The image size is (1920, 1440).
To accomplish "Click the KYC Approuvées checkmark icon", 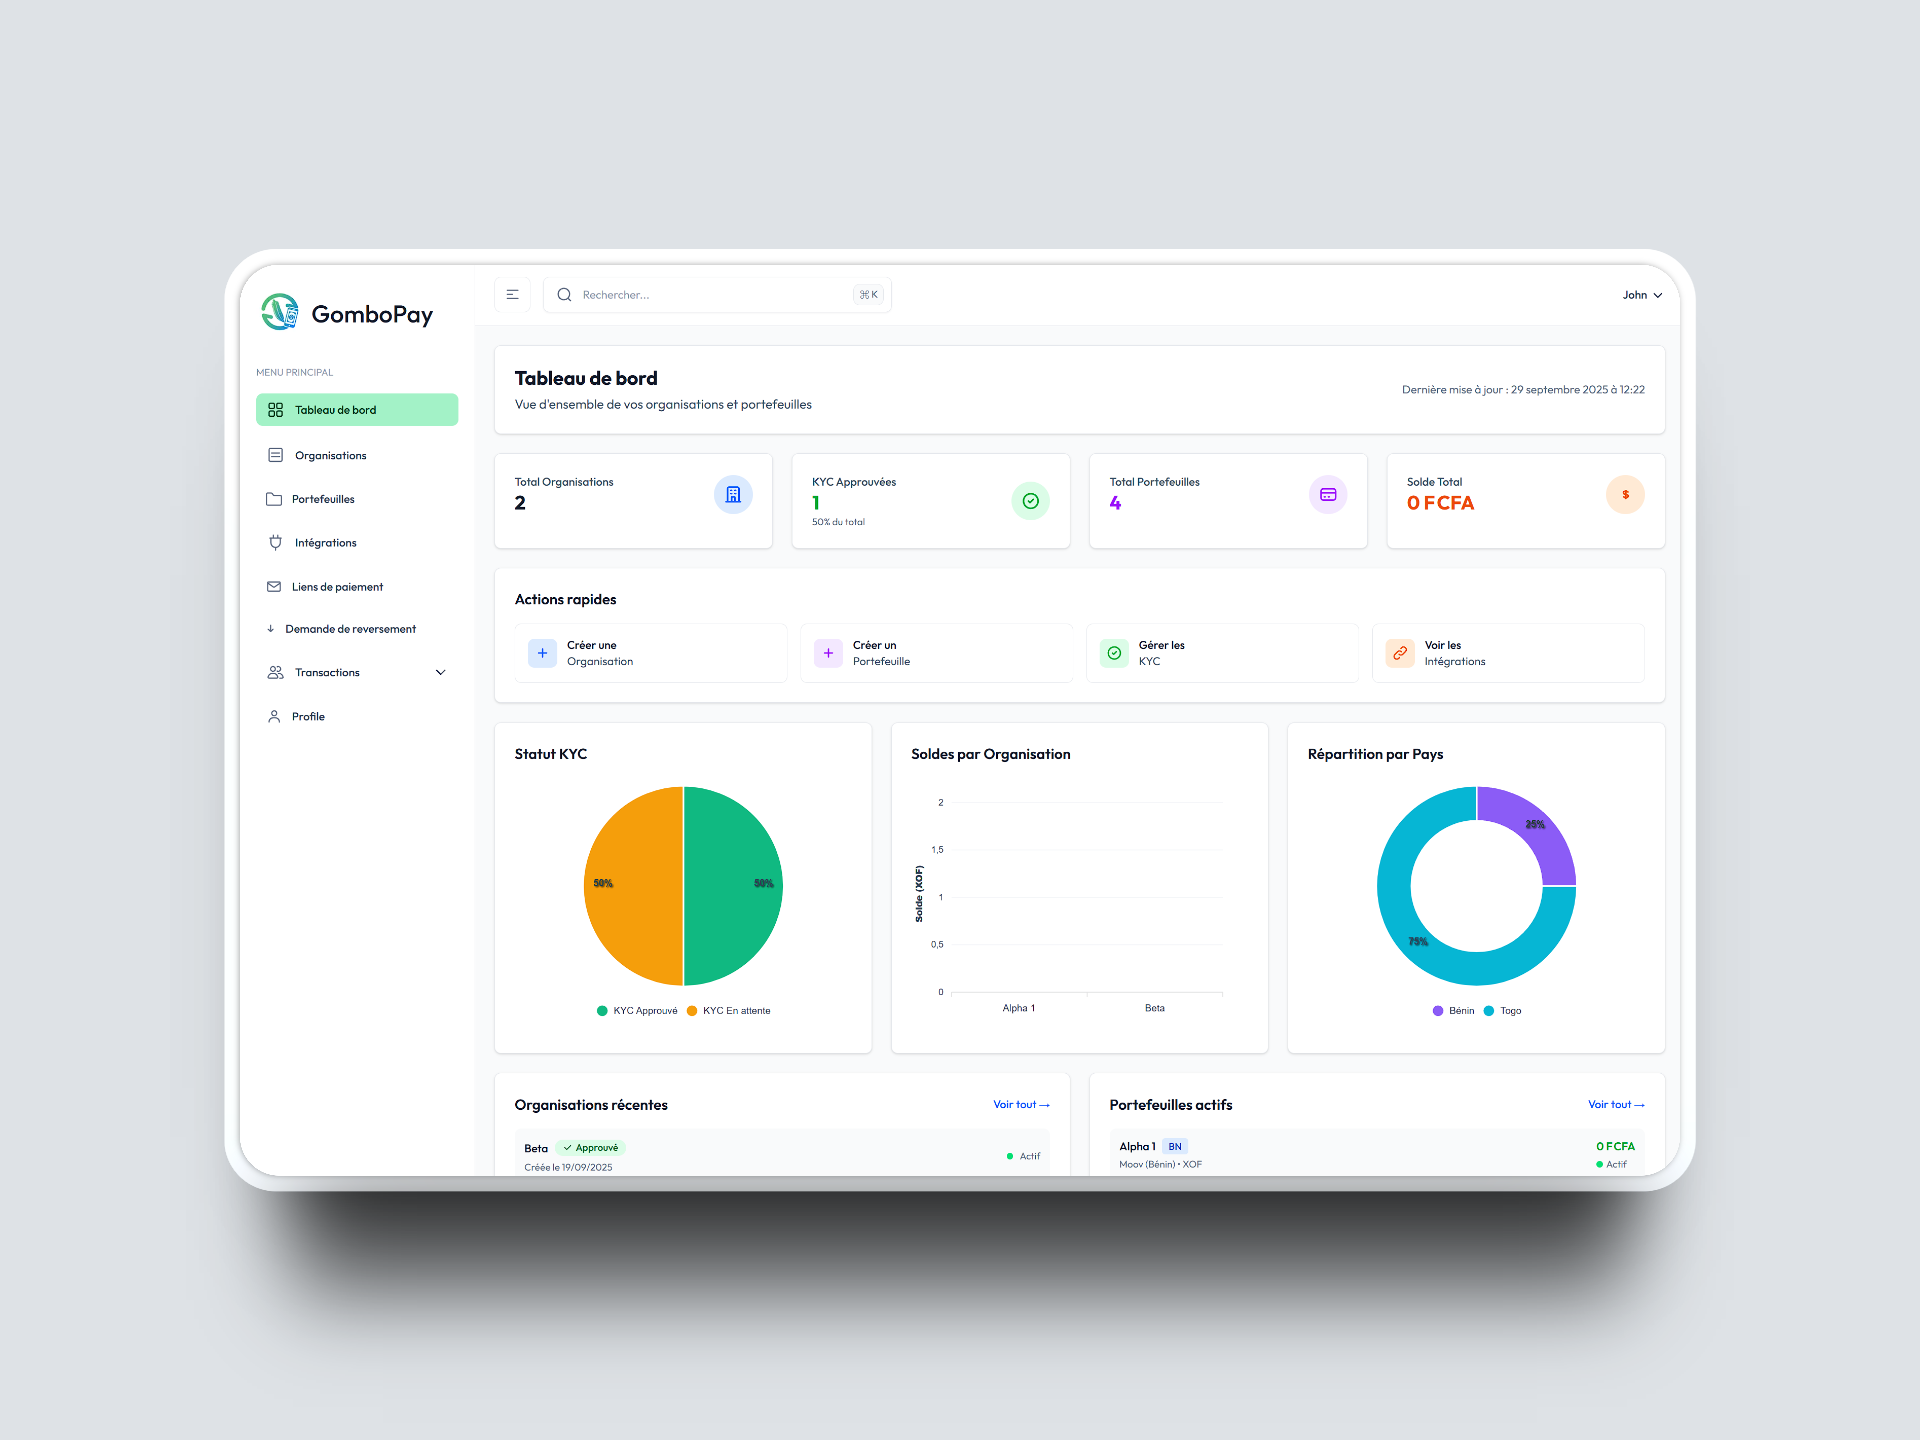I will 1030,501.
